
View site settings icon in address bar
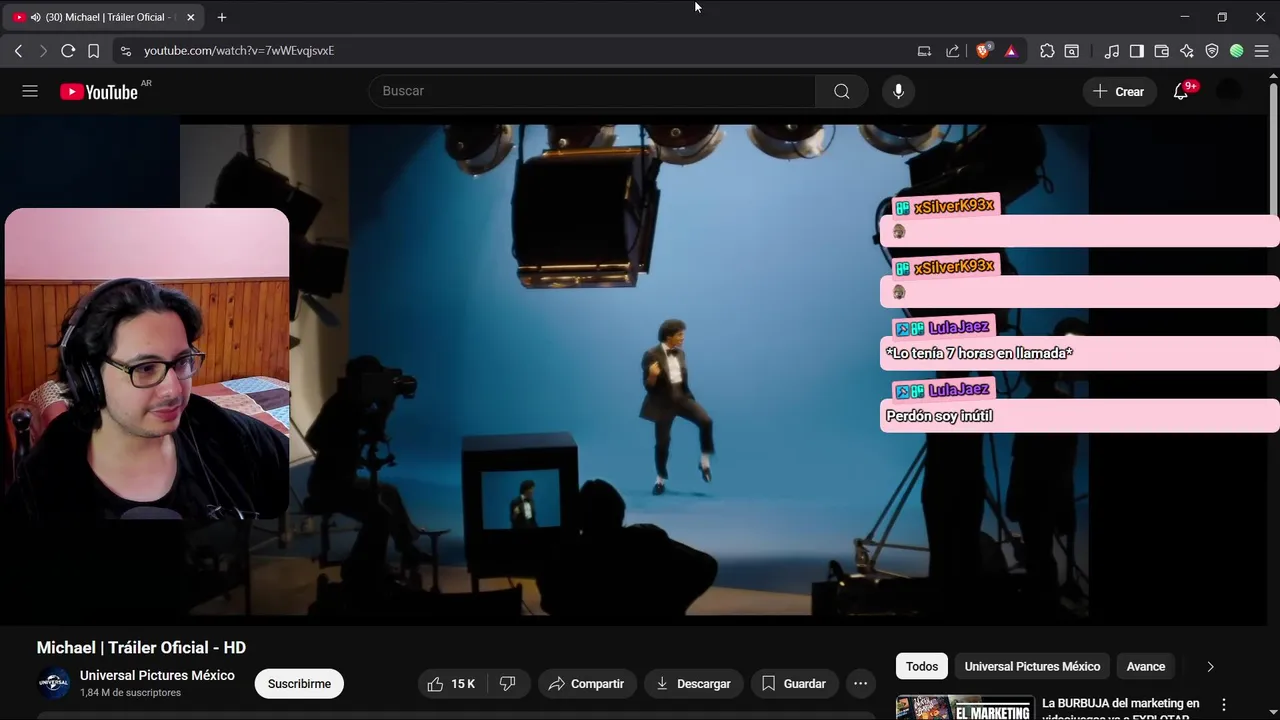125,50
